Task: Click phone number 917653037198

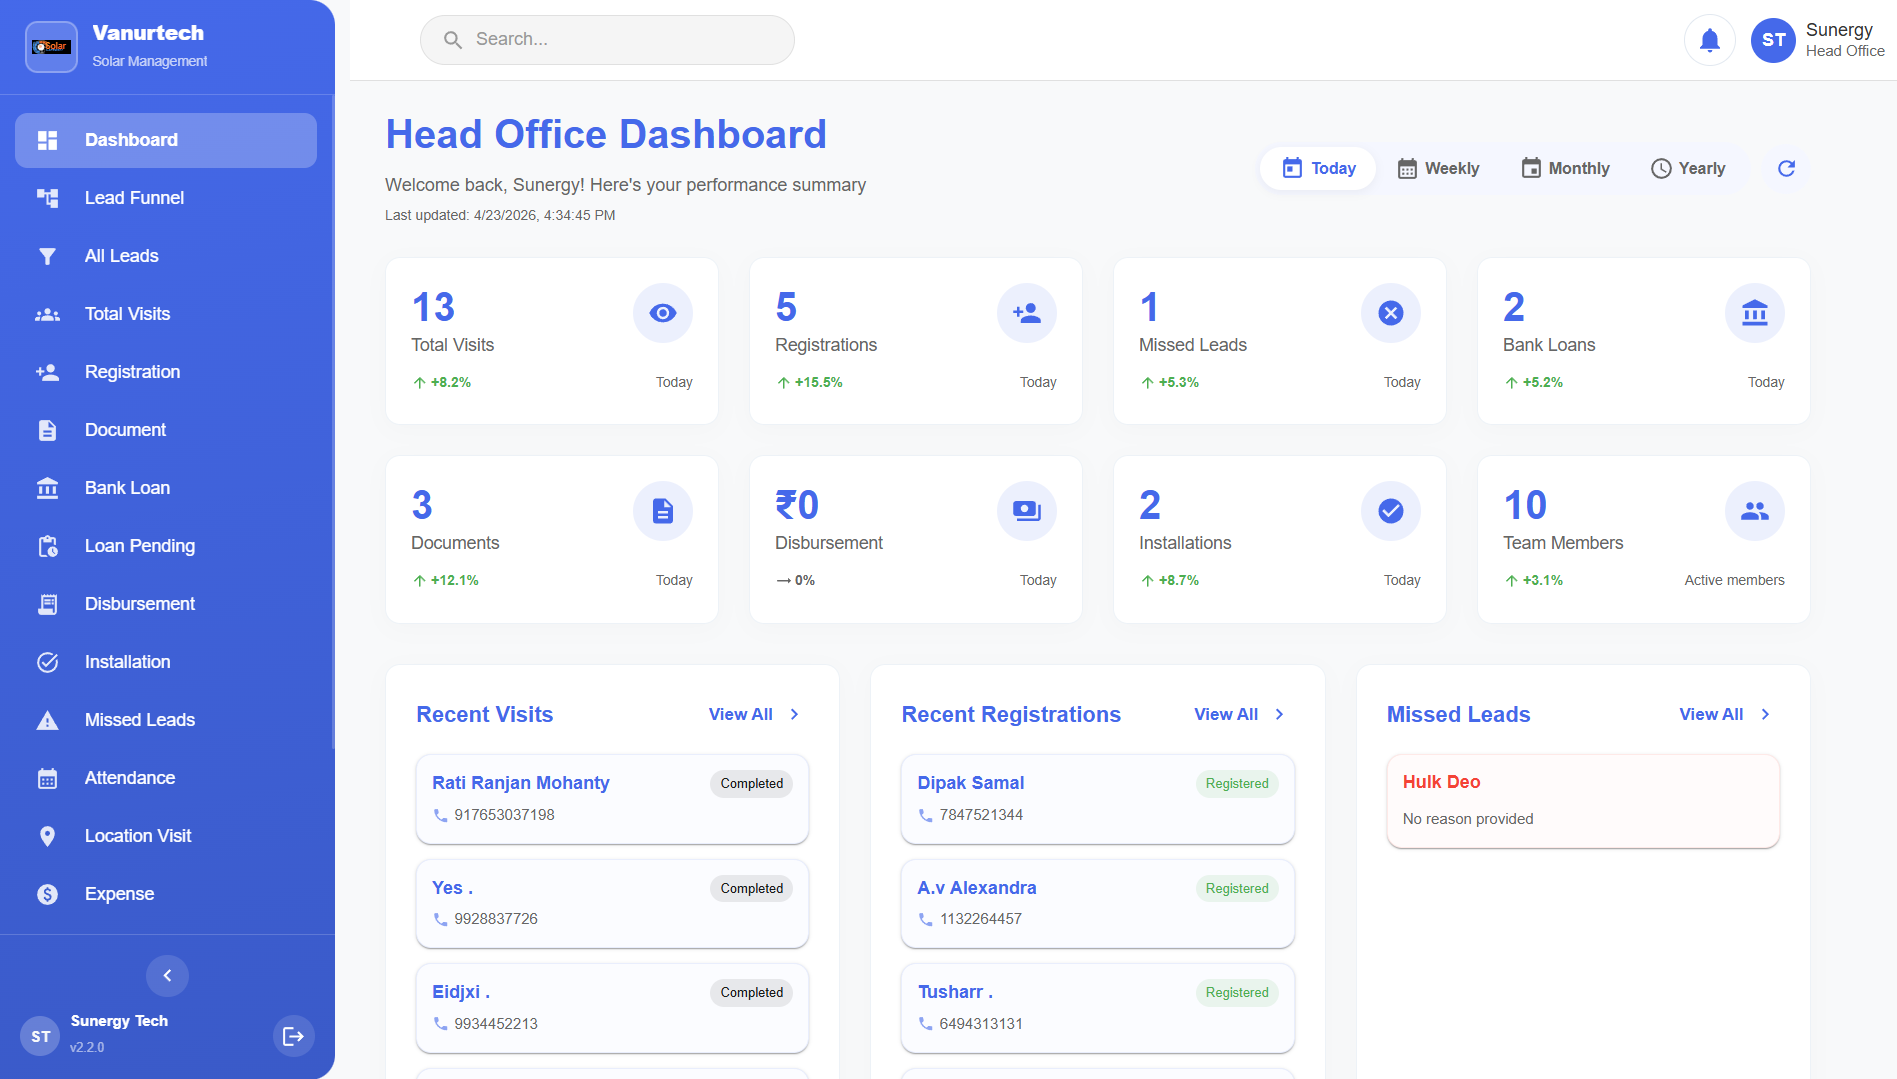Action: click(504, 815)
